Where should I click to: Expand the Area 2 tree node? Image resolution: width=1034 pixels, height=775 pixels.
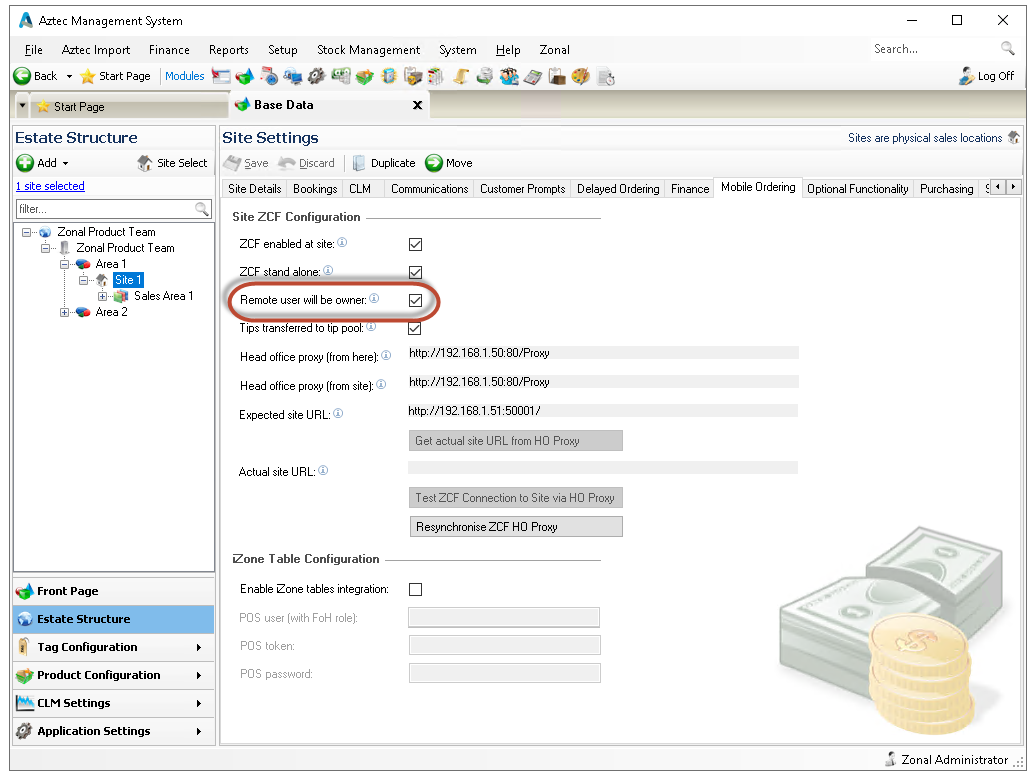coord(65,313)
